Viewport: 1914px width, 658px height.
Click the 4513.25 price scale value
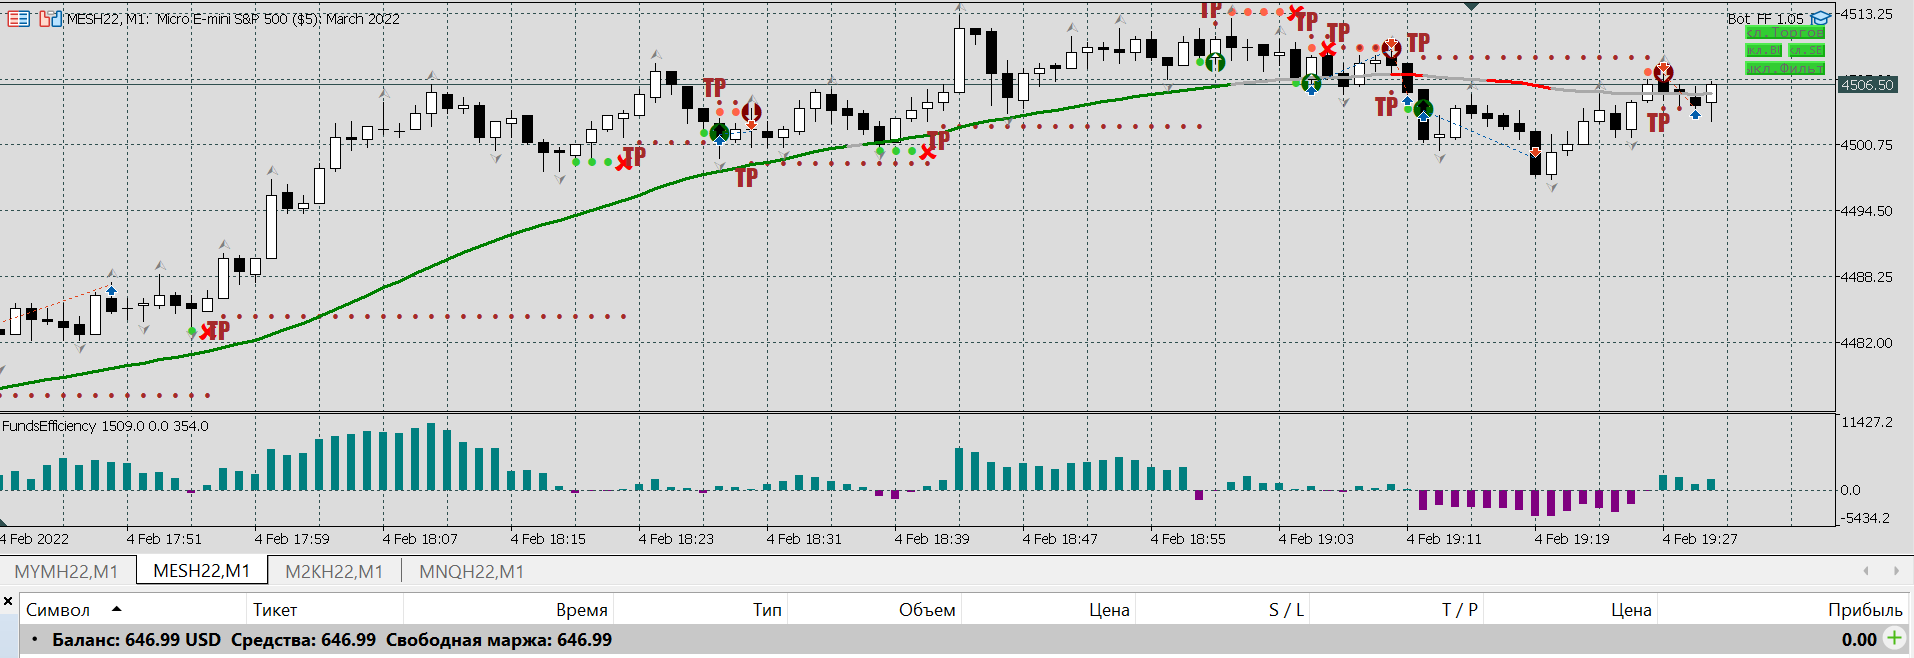coord(1866,14)
